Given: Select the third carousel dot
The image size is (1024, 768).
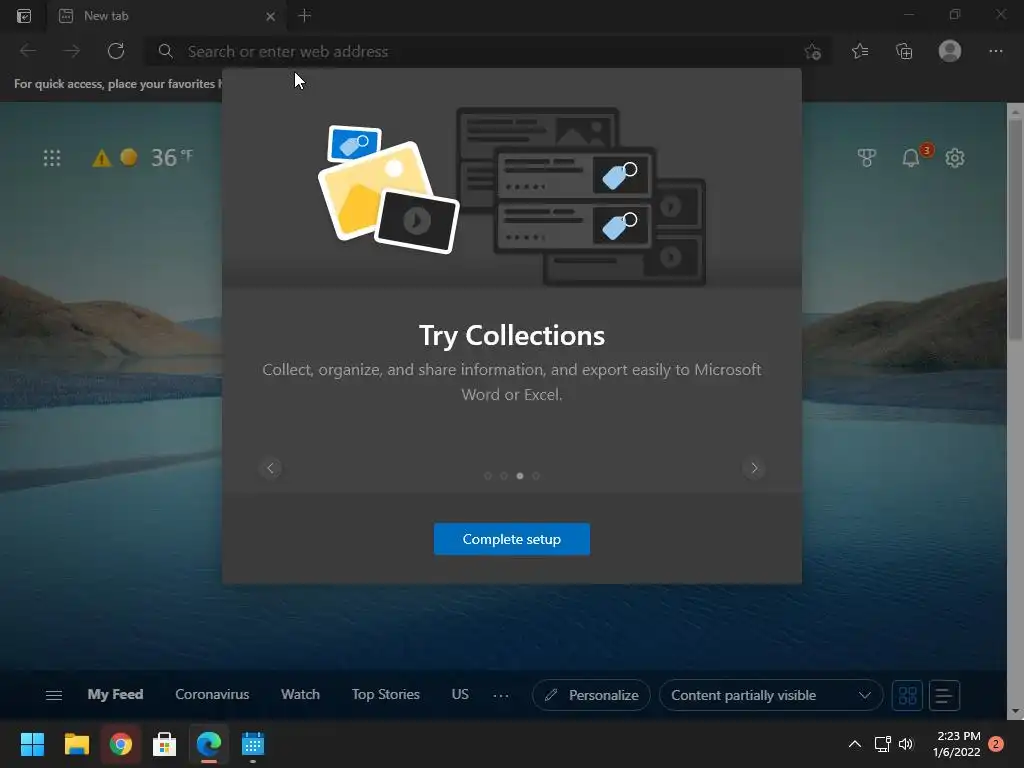Looking at the screenshot, I should [x=520, y=476].
